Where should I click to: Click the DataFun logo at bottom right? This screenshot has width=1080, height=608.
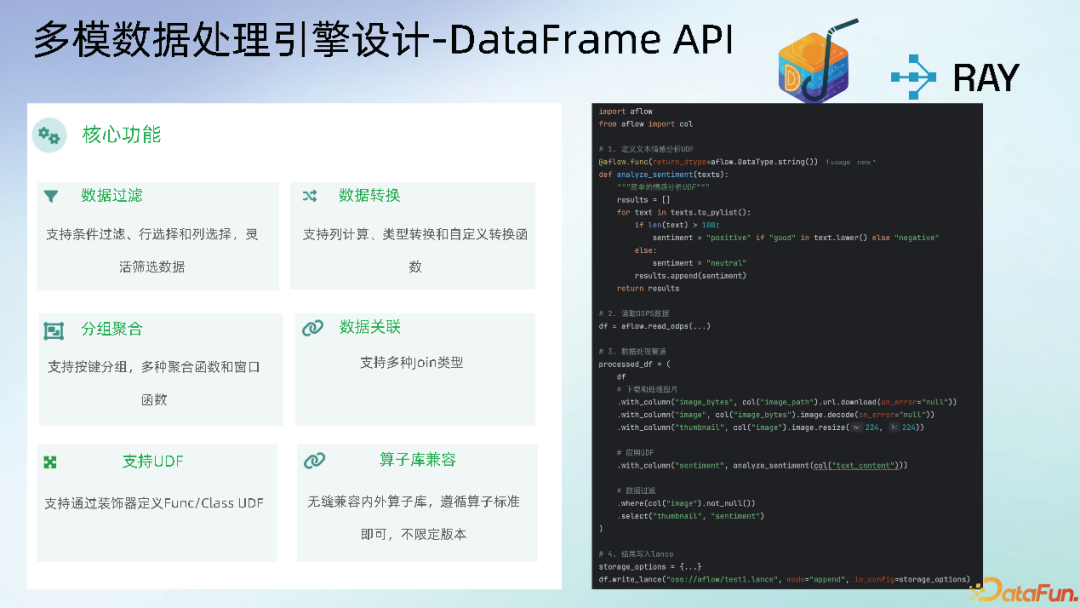(x=1022, y=591)
